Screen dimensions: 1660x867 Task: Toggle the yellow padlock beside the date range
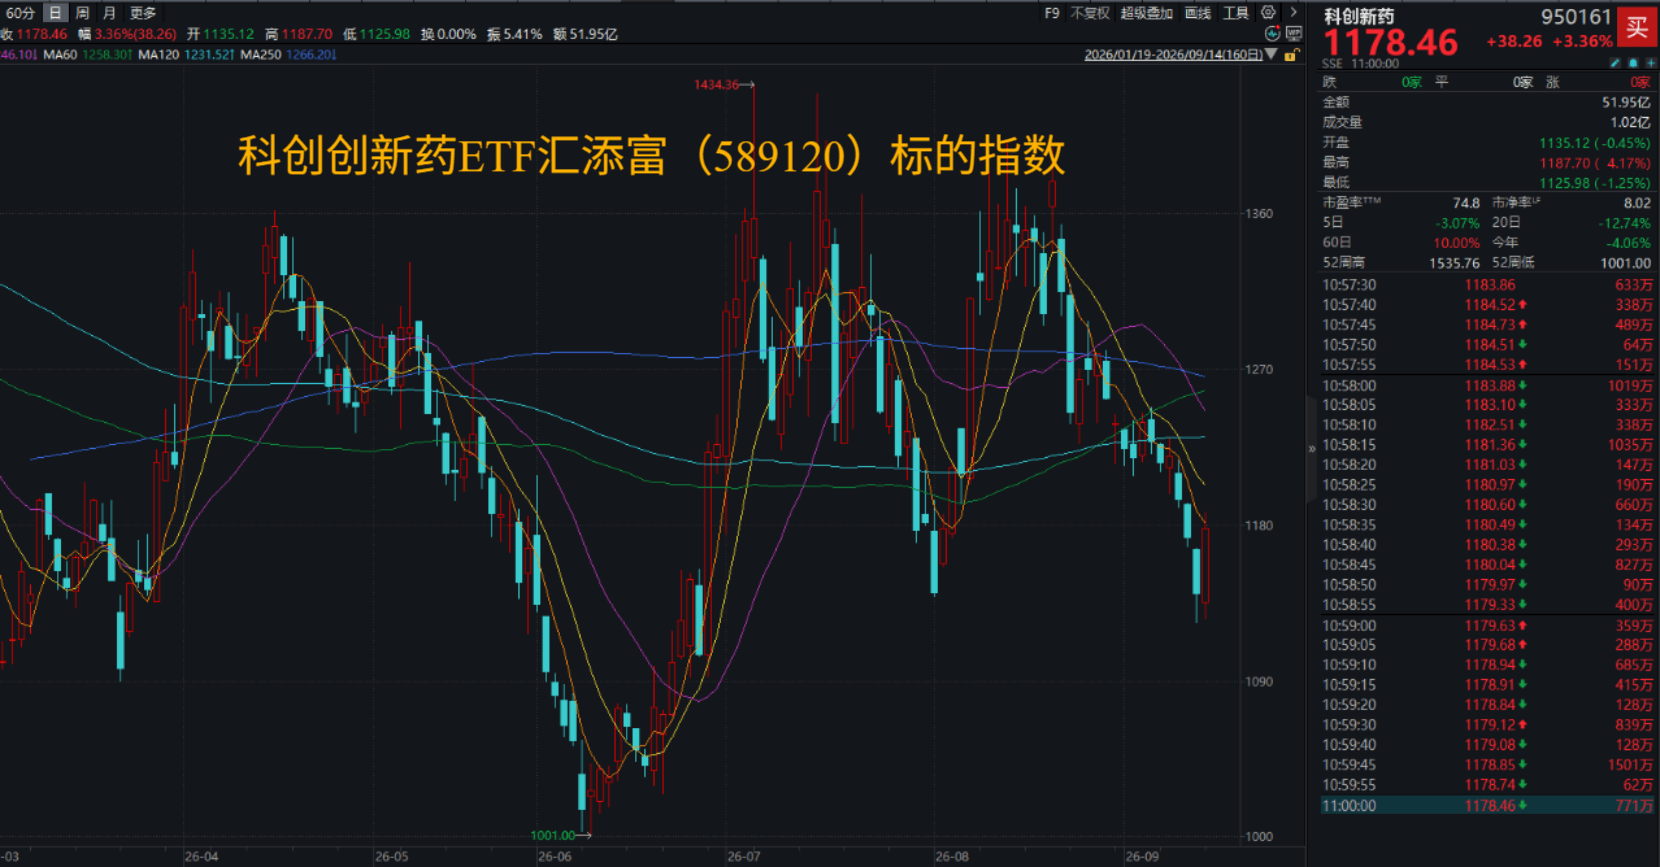pos(1291,55)
